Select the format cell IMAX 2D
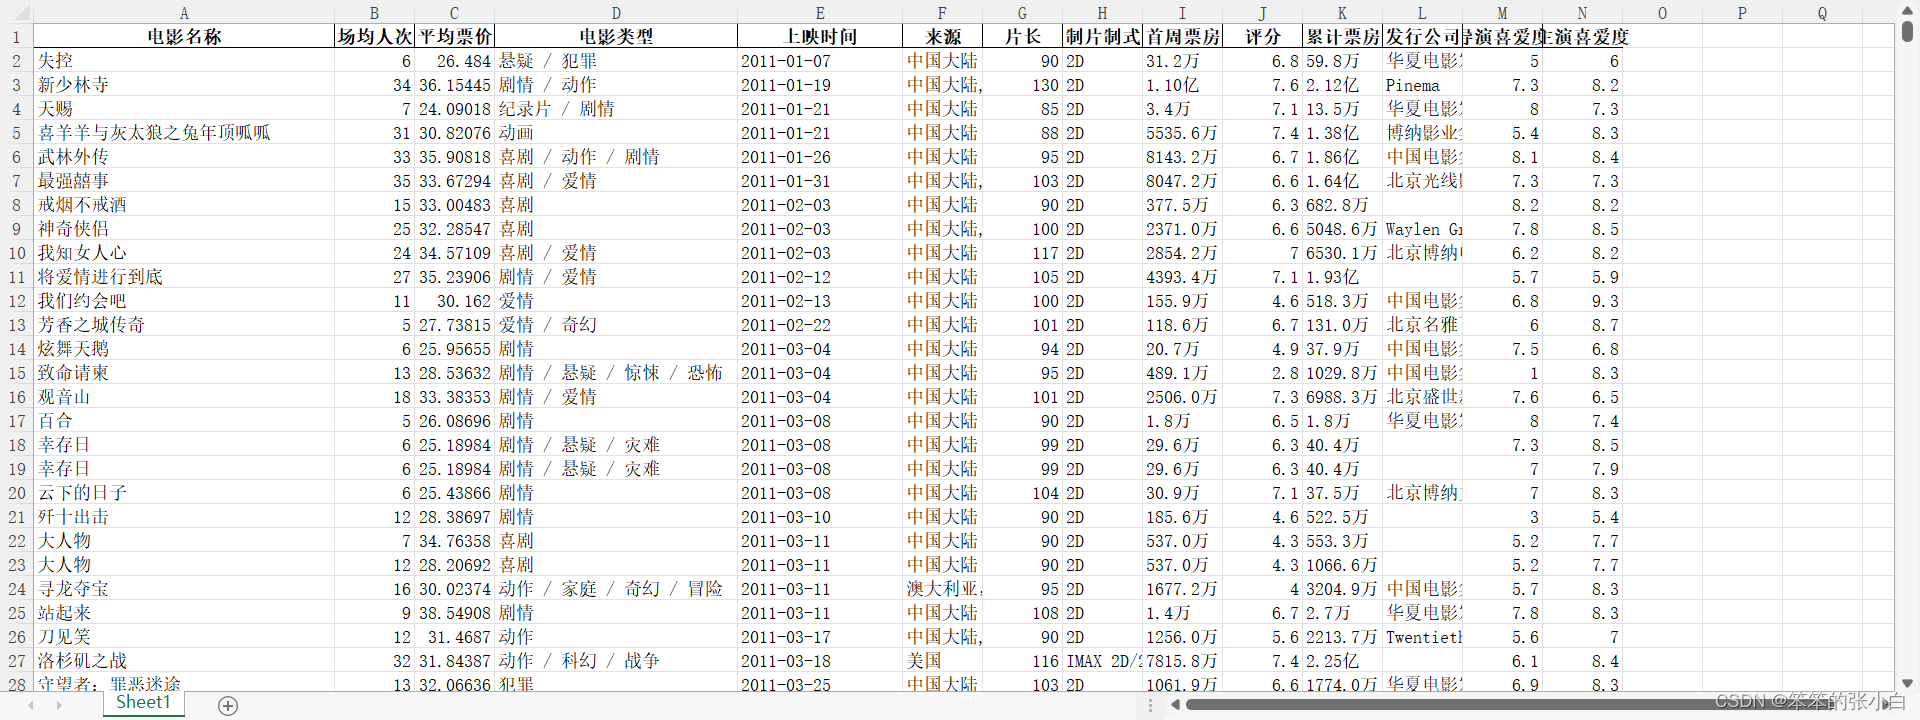Image resolution: width=1920 pixels, height=720 pixels. click(1102, 661)
